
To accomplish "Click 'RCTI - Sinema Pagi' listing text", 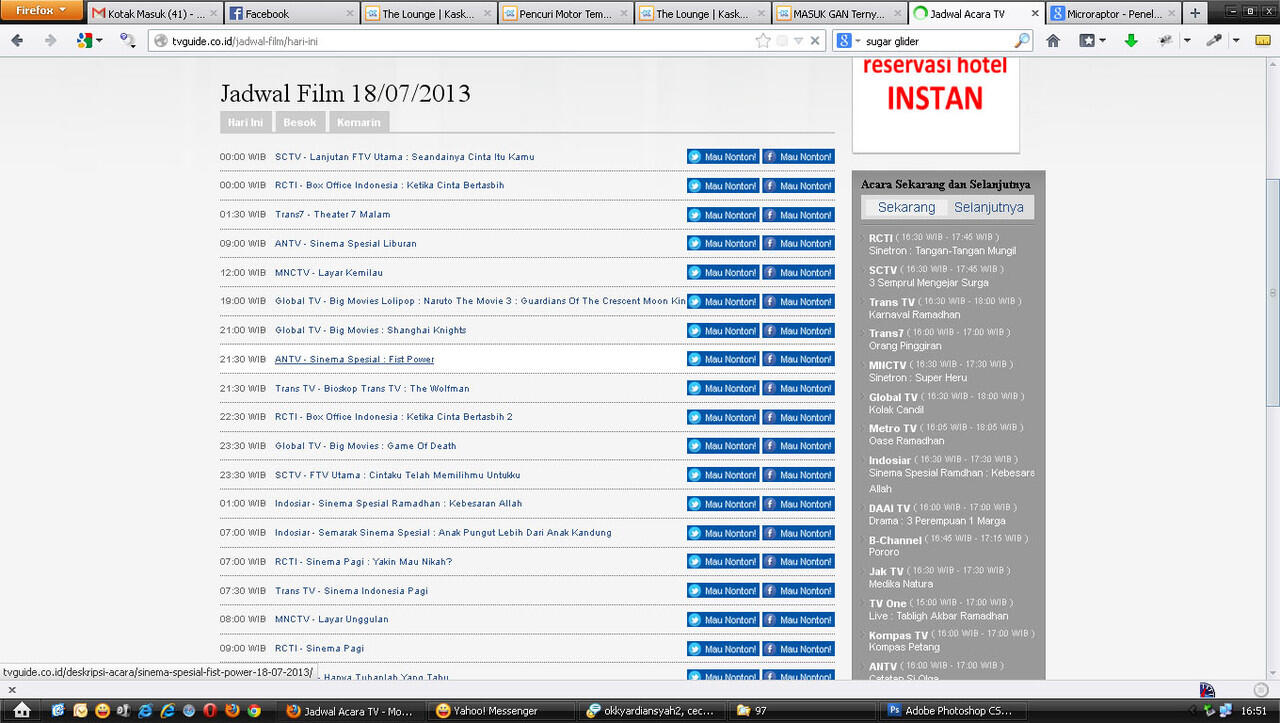I will pos(319,649).
